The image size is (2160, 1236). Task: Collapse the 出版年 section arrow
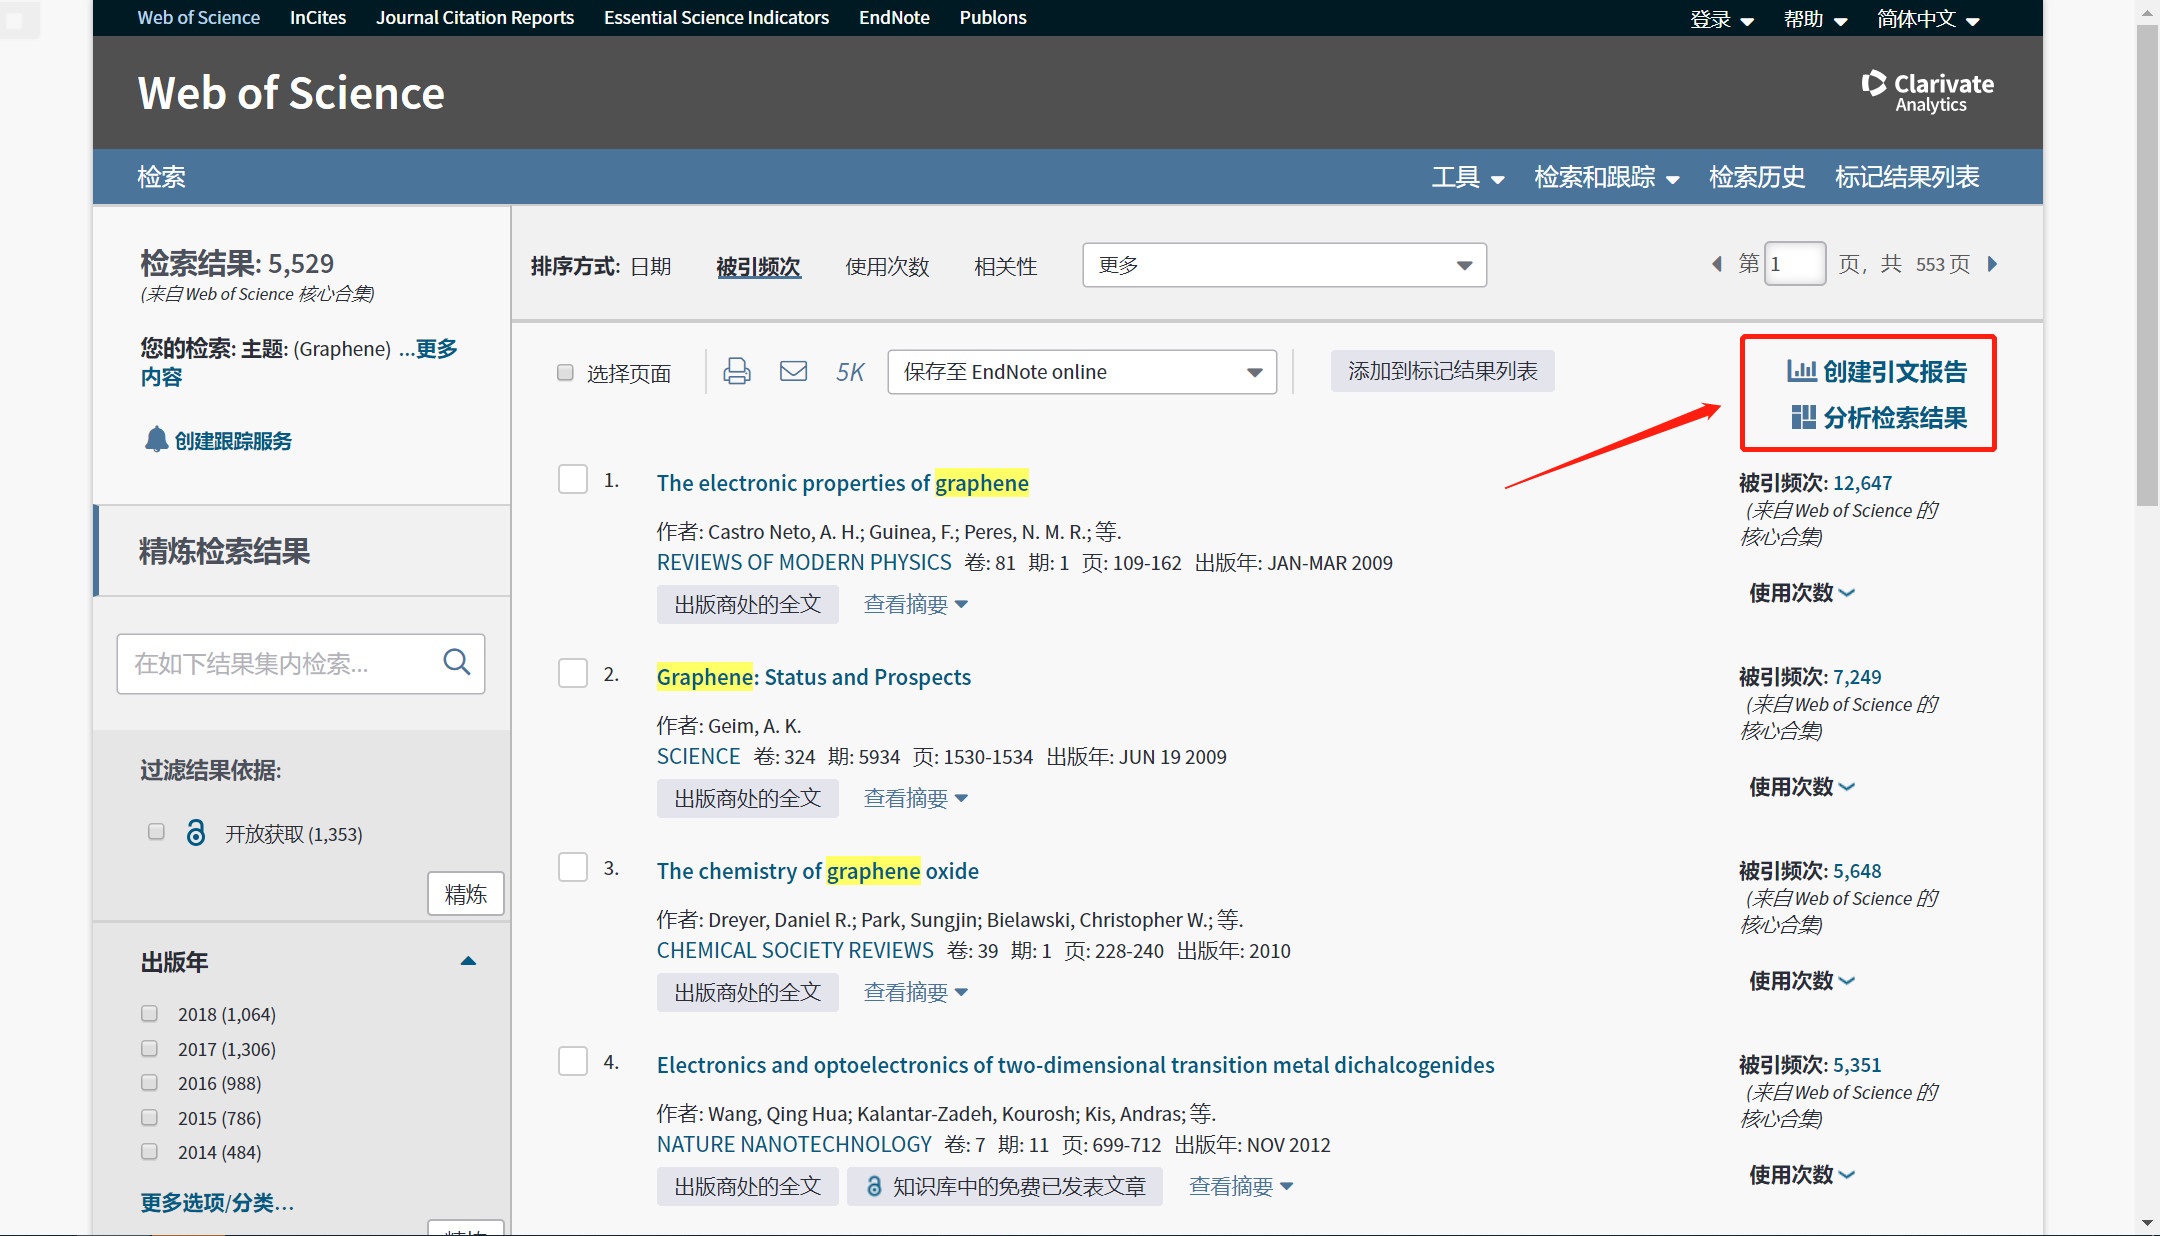(x=468, y=961)
